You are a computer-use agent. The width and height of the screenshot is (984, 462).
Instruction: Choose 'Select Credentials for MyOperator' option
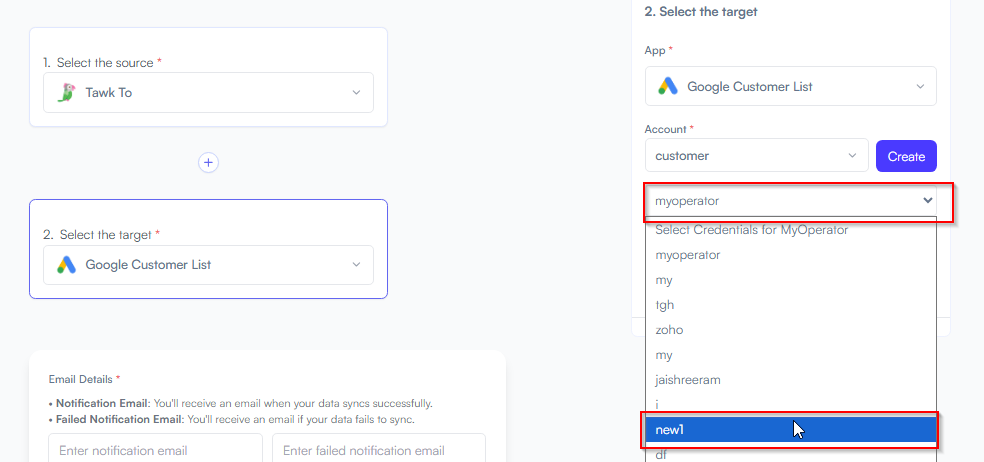click(791, 230)
